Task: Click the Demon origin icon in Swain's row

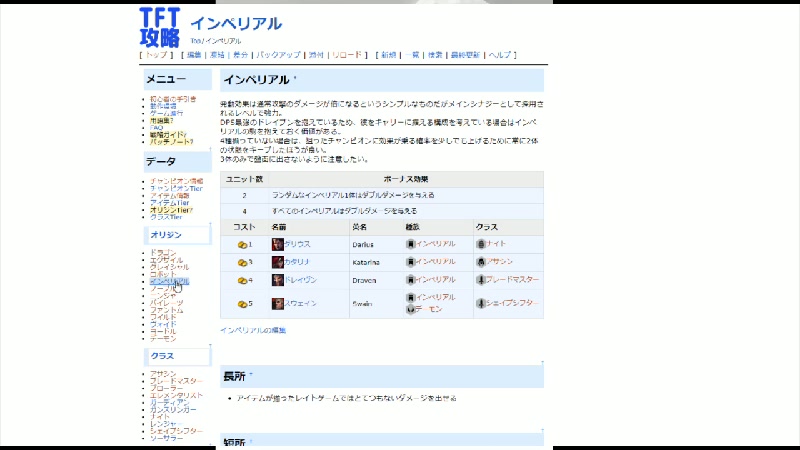Action: click(411, 310)
